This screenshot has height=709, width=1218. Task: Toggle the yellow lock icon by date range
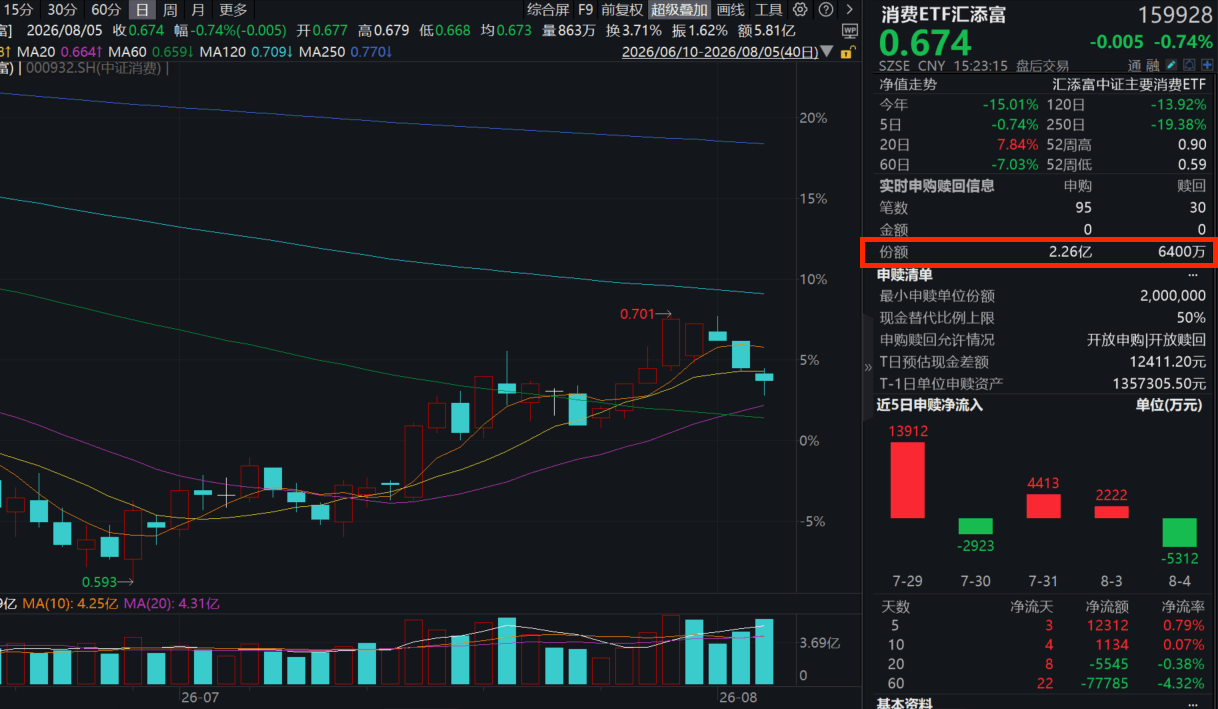(848, 51)
